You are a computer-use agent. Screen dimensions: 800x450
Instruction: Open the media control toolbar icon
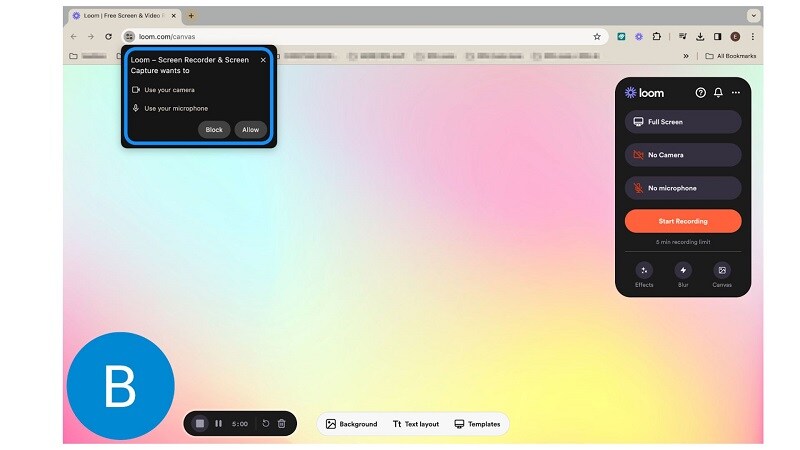coord(683,37)
